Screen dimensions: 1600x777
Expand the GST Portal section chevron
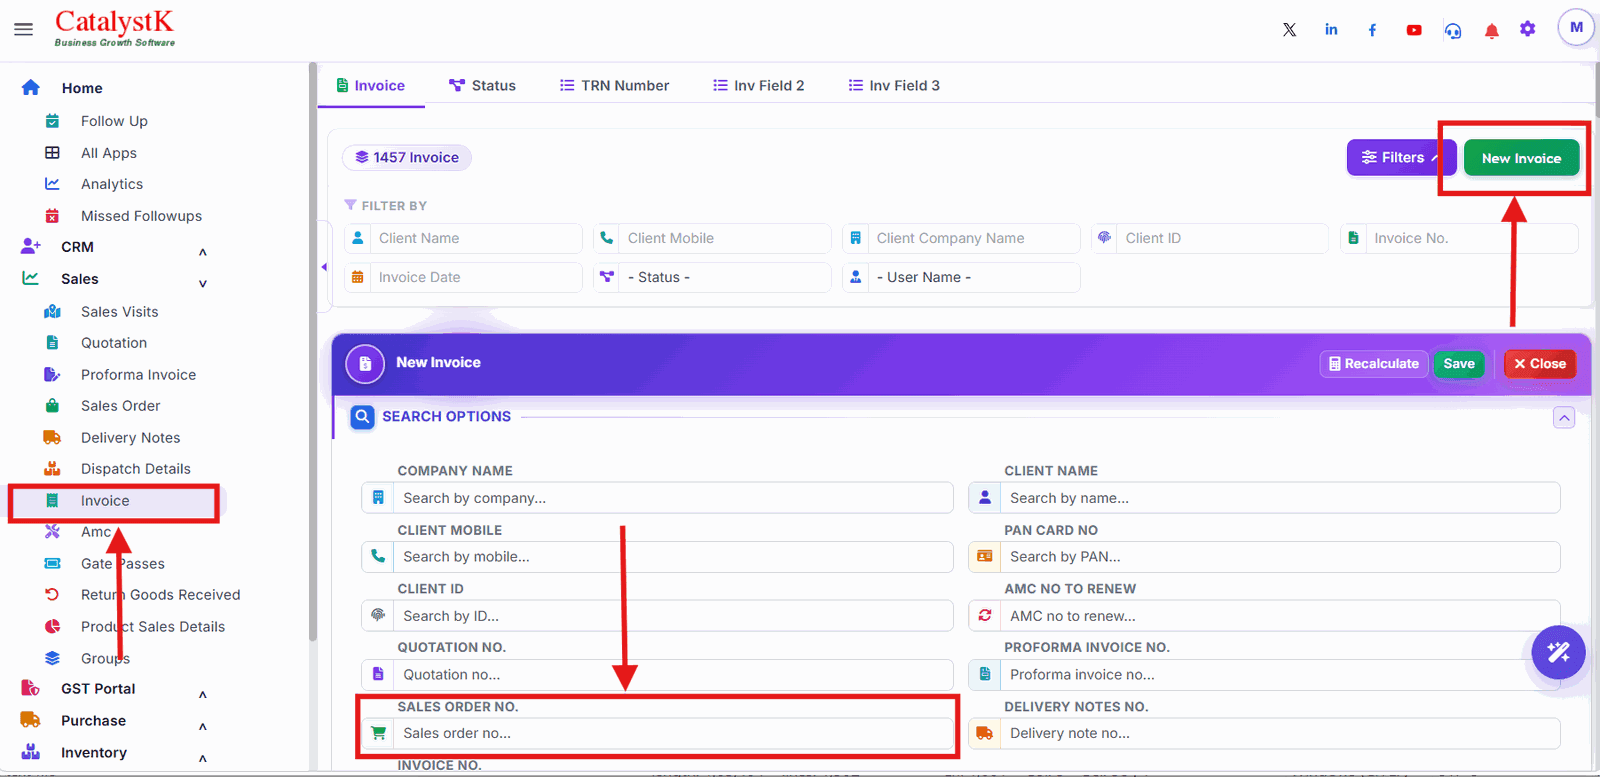pos(203,695)
